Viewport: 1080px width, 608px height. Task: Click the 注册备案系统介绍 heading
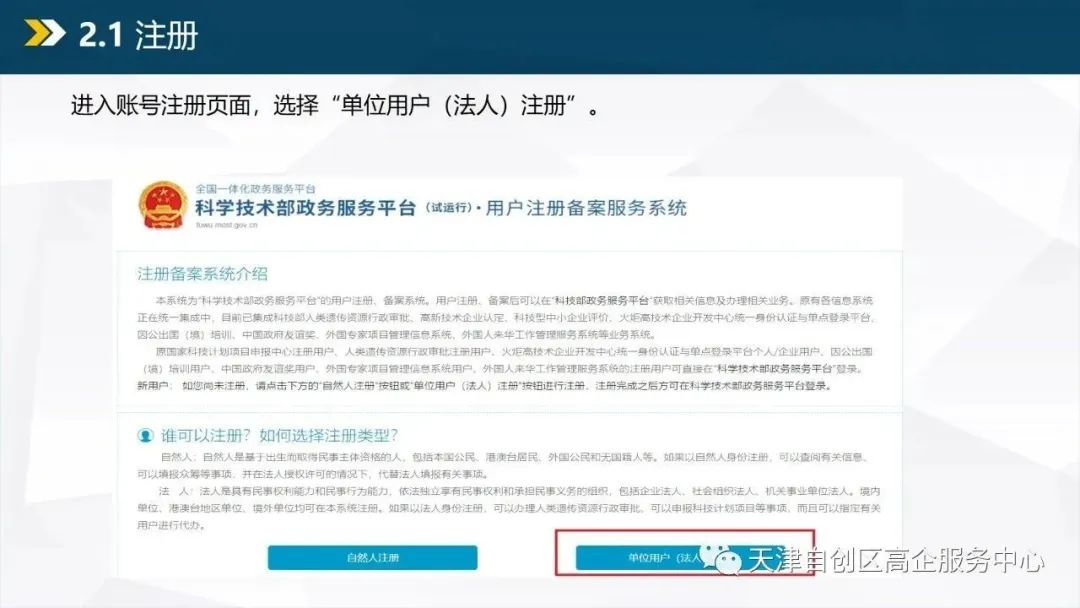pos(202,274)
